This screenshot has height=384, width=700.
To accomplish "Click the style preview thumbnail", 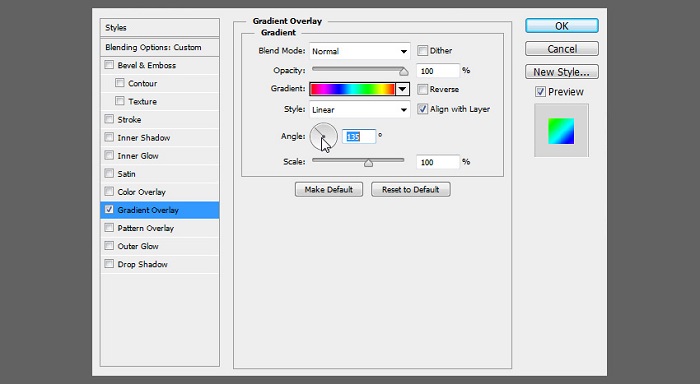I will [561, 131].
